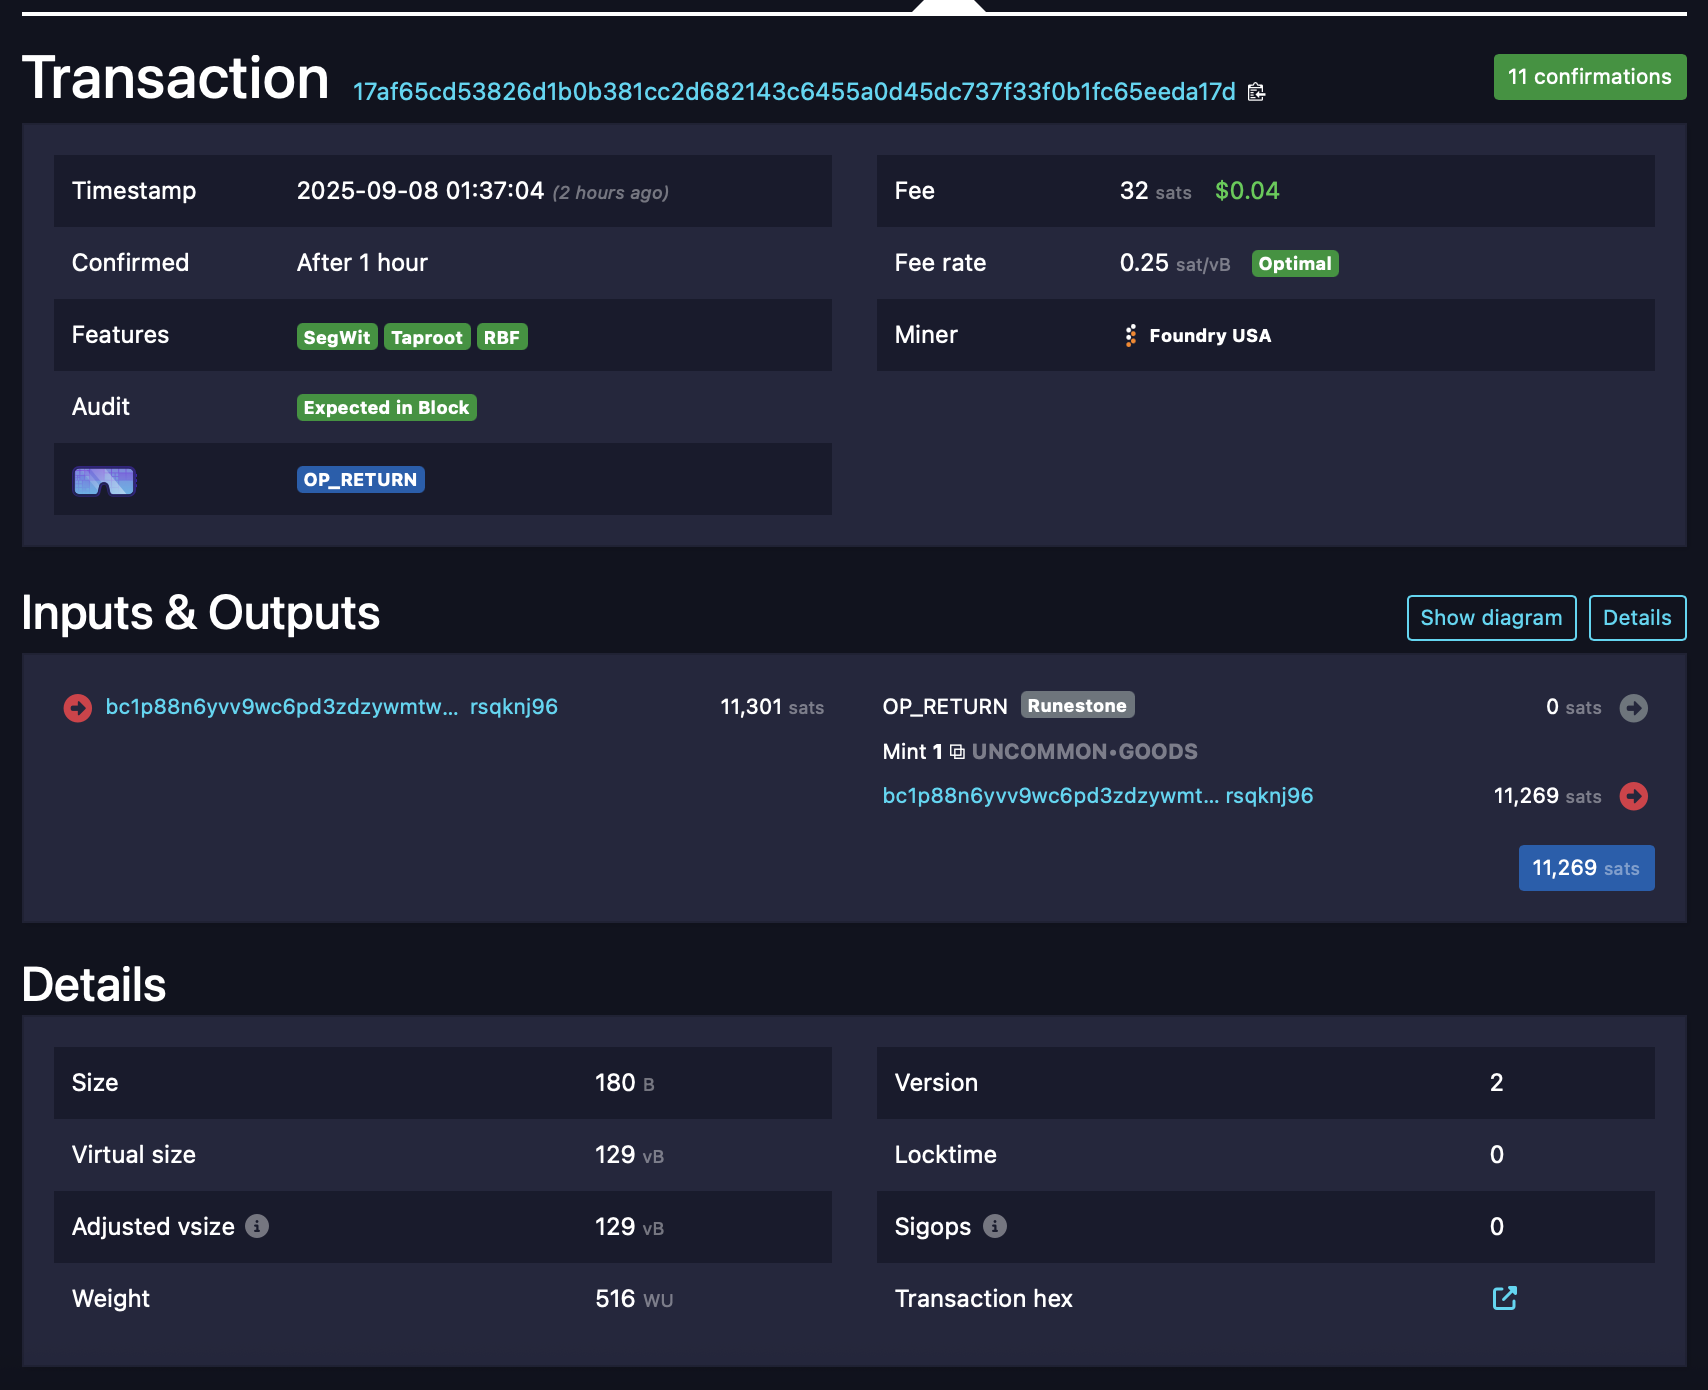The width and height of the screenshot is (1708, 1390).
Task: Click the red arrow next to the input address
Action: click(78, 708)
